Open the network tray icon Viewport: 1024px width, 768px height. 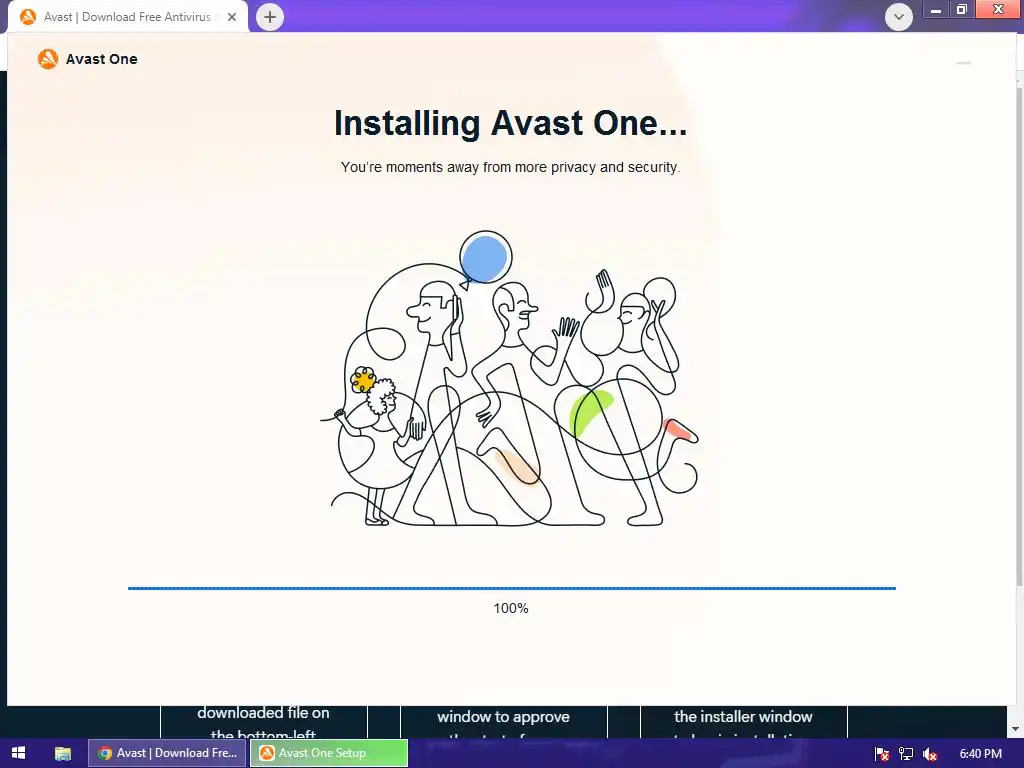pos(906,754)
